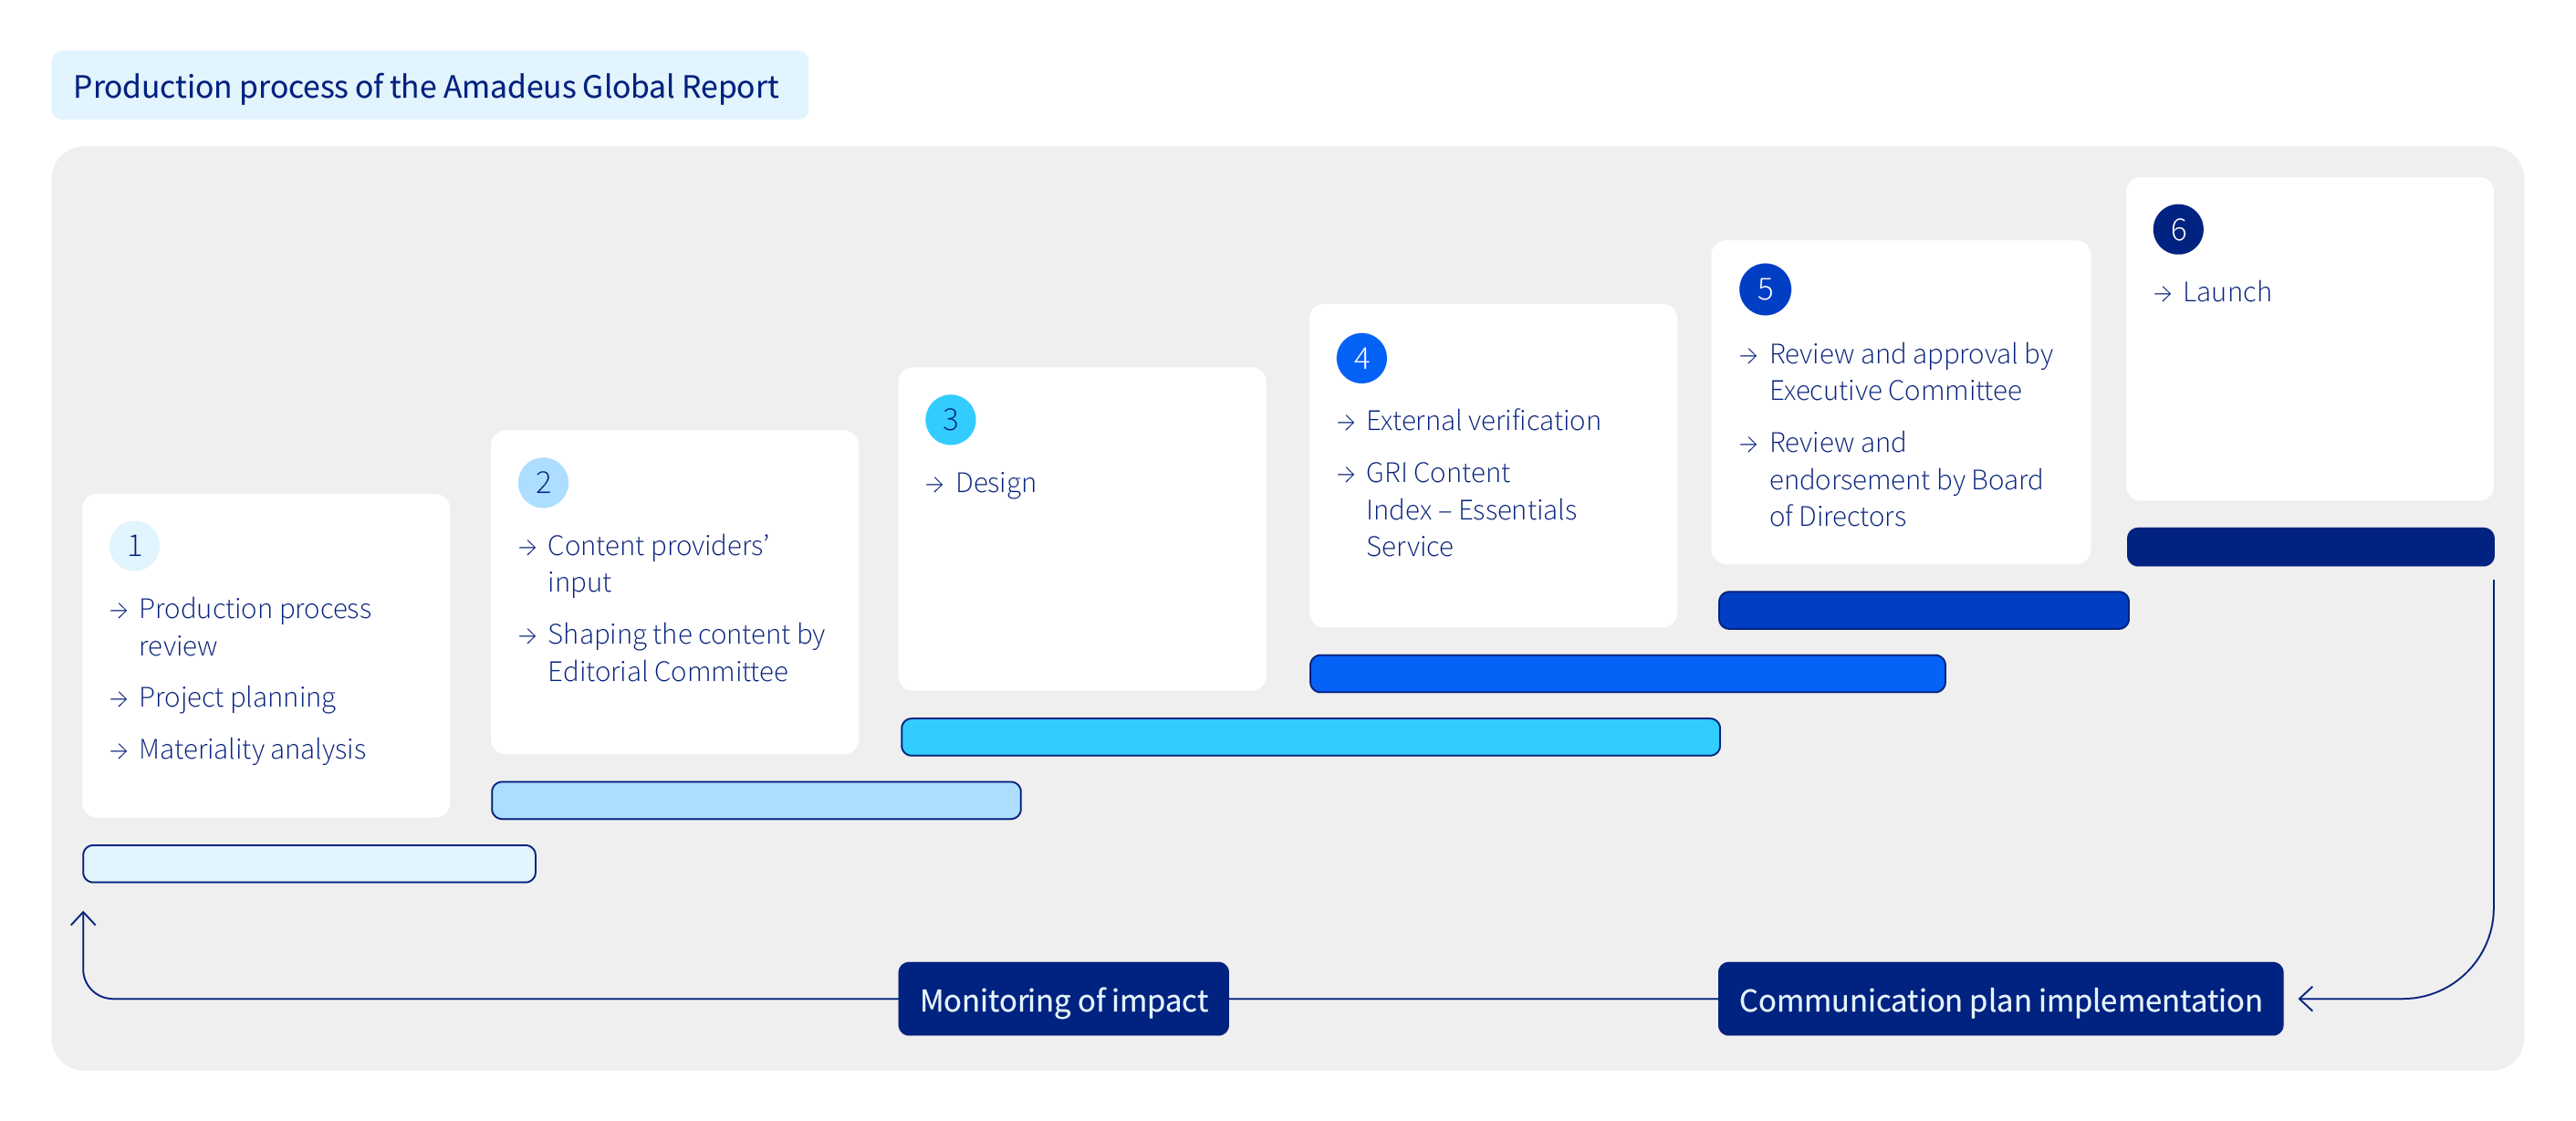Click the arrow beside Review and approval

pyautogui.click(x=1748, y=354)
